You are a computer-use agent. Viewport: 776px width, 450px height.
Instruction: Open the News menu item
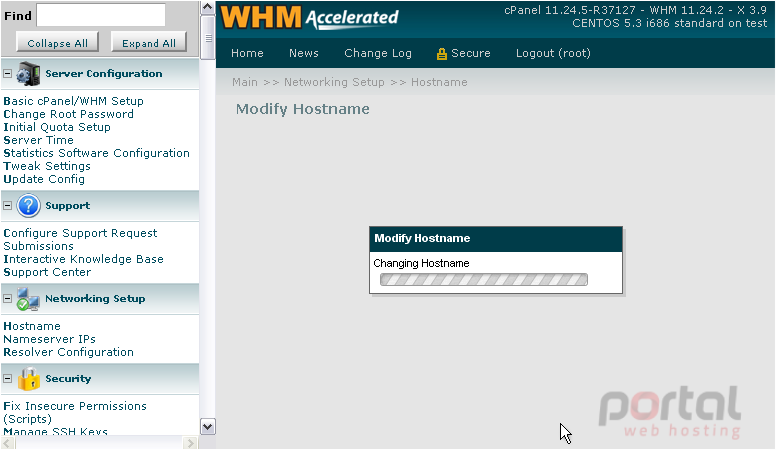click(x=303, y=53)
